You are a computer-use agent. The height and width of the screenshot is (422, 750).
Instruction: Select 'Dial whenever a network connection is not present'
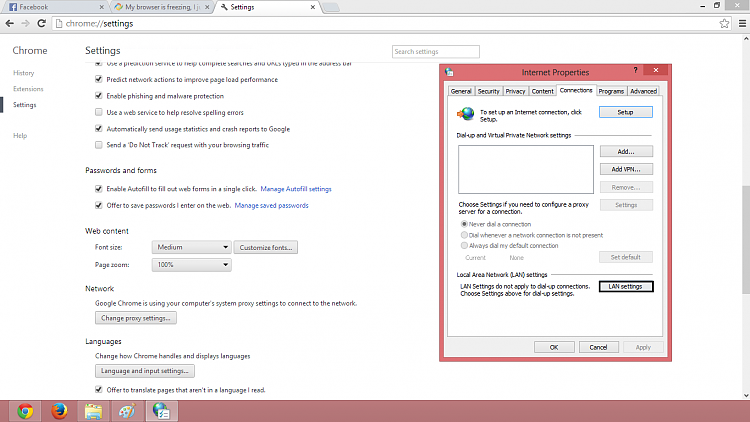(x=464, y=235)
